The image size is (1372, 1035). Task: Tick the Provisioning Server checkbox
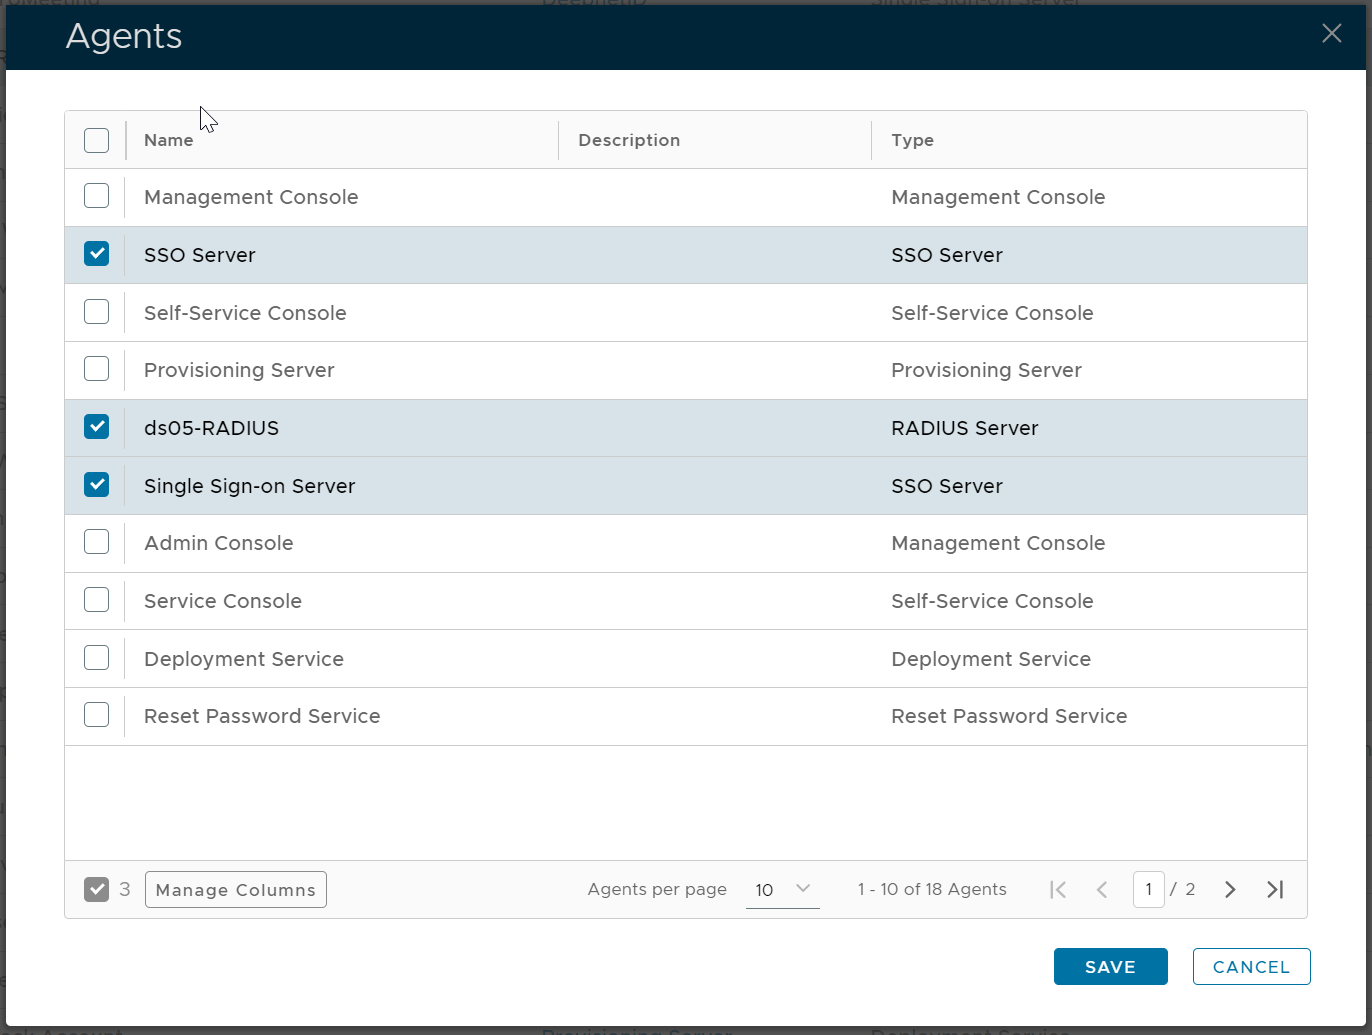97,370
